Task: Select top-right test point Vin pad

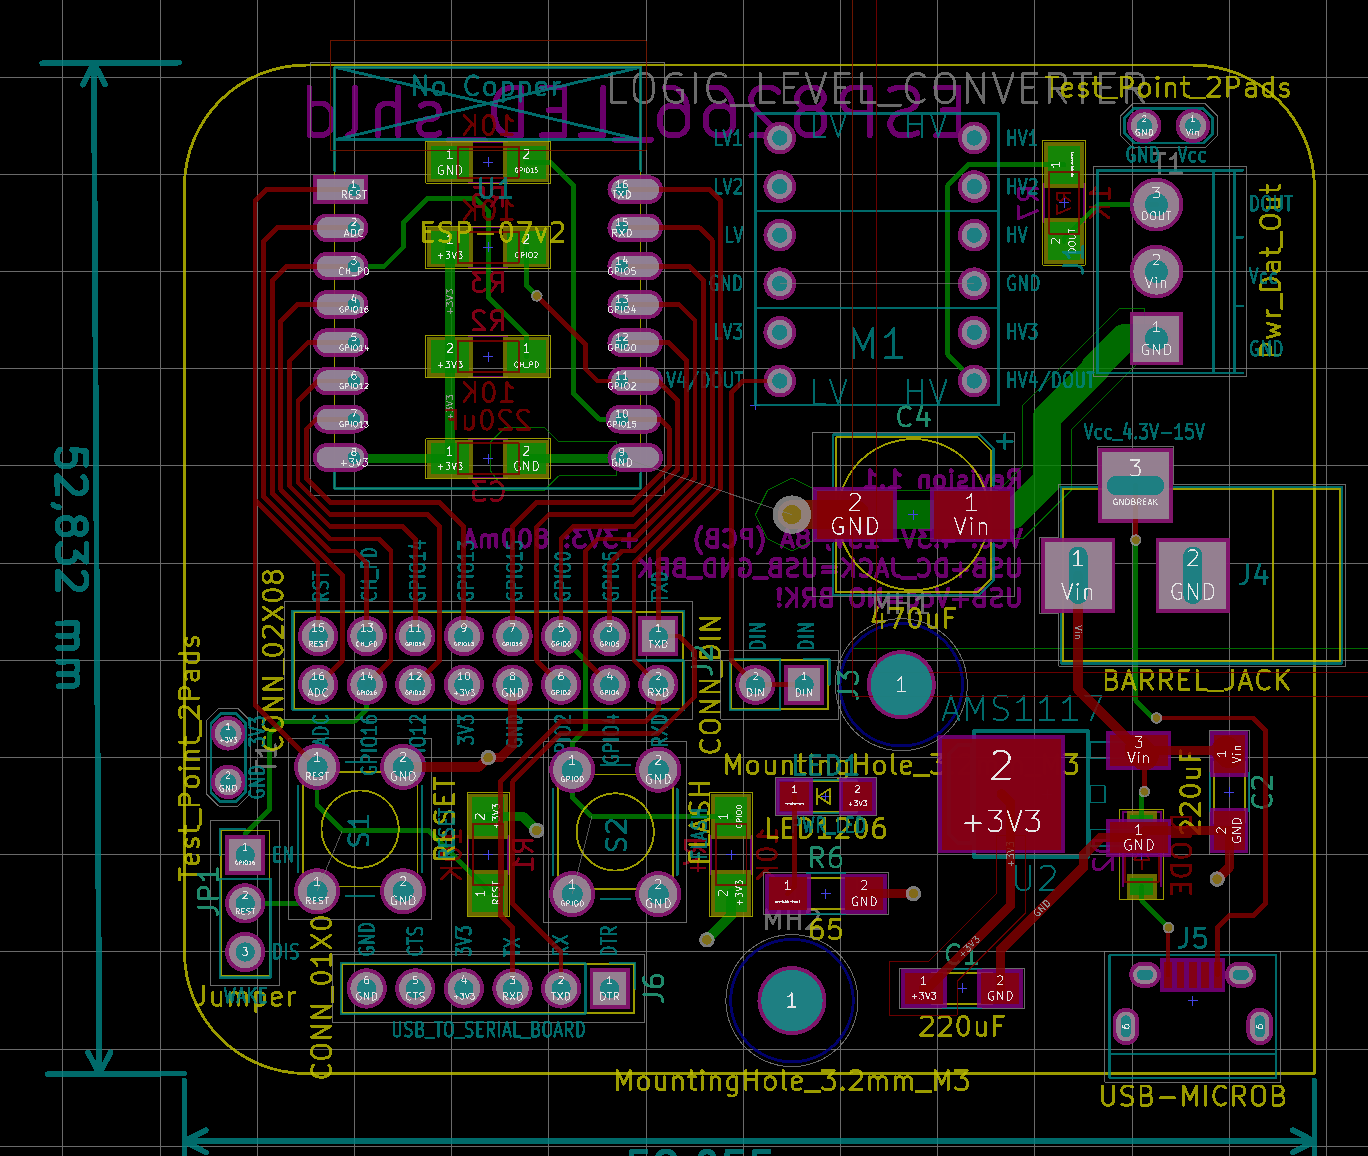Action: click(1193, 126)
